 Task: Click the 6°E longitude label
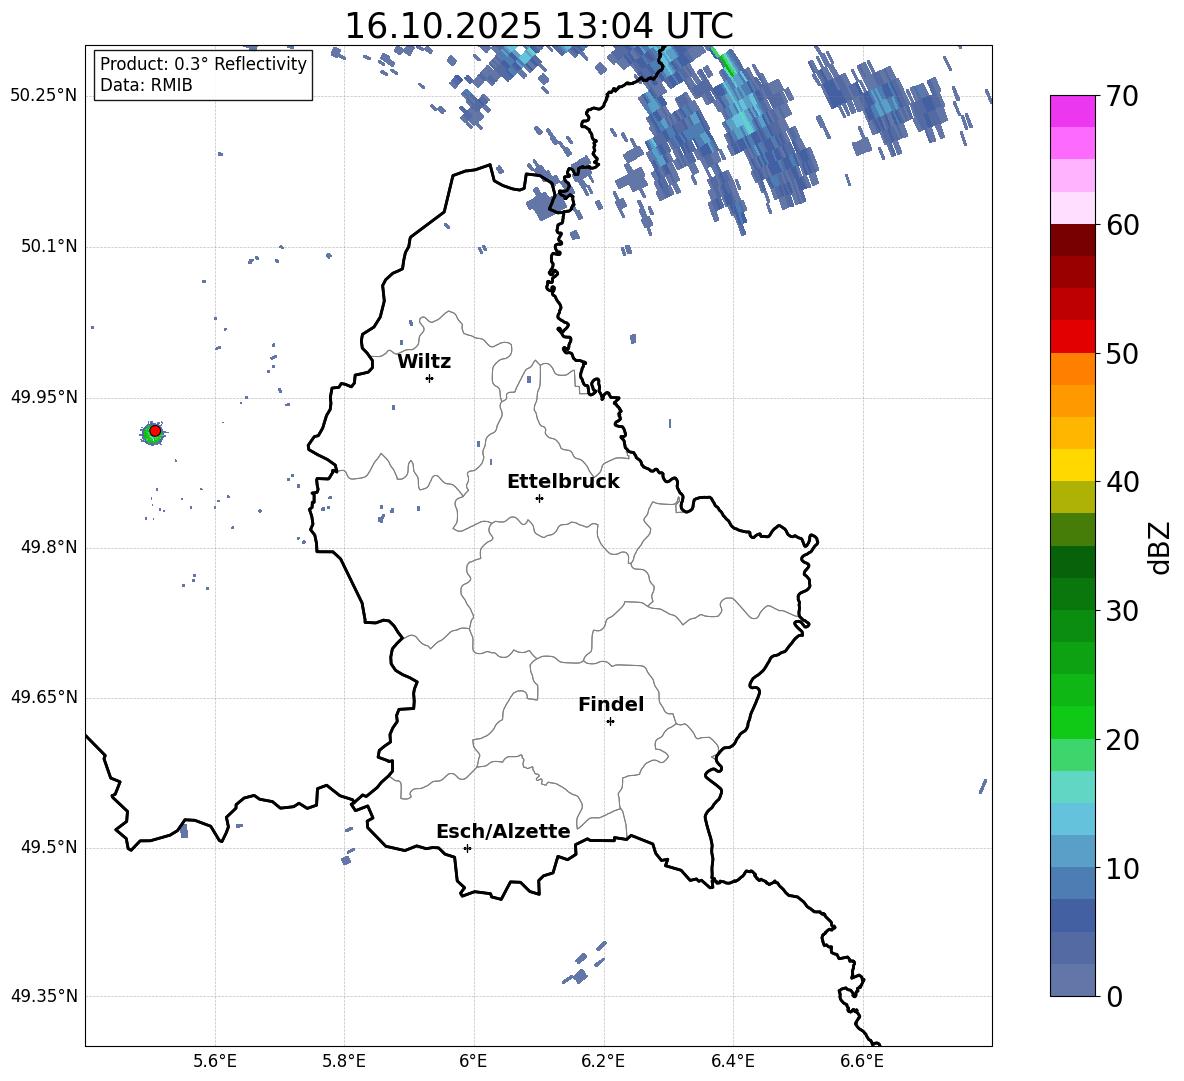click(473, 1062)
